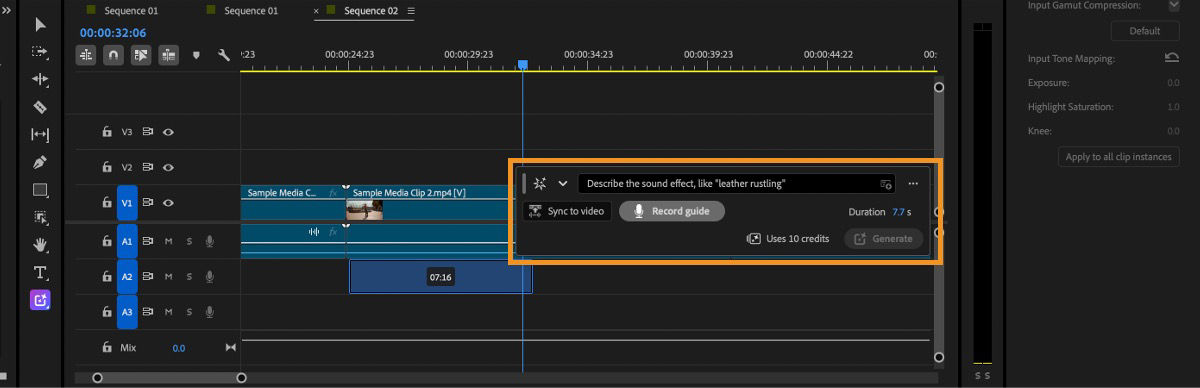Mute the A1 audio track
The width and height of the screenshot is (1200, 388).
tap(168, 241)
